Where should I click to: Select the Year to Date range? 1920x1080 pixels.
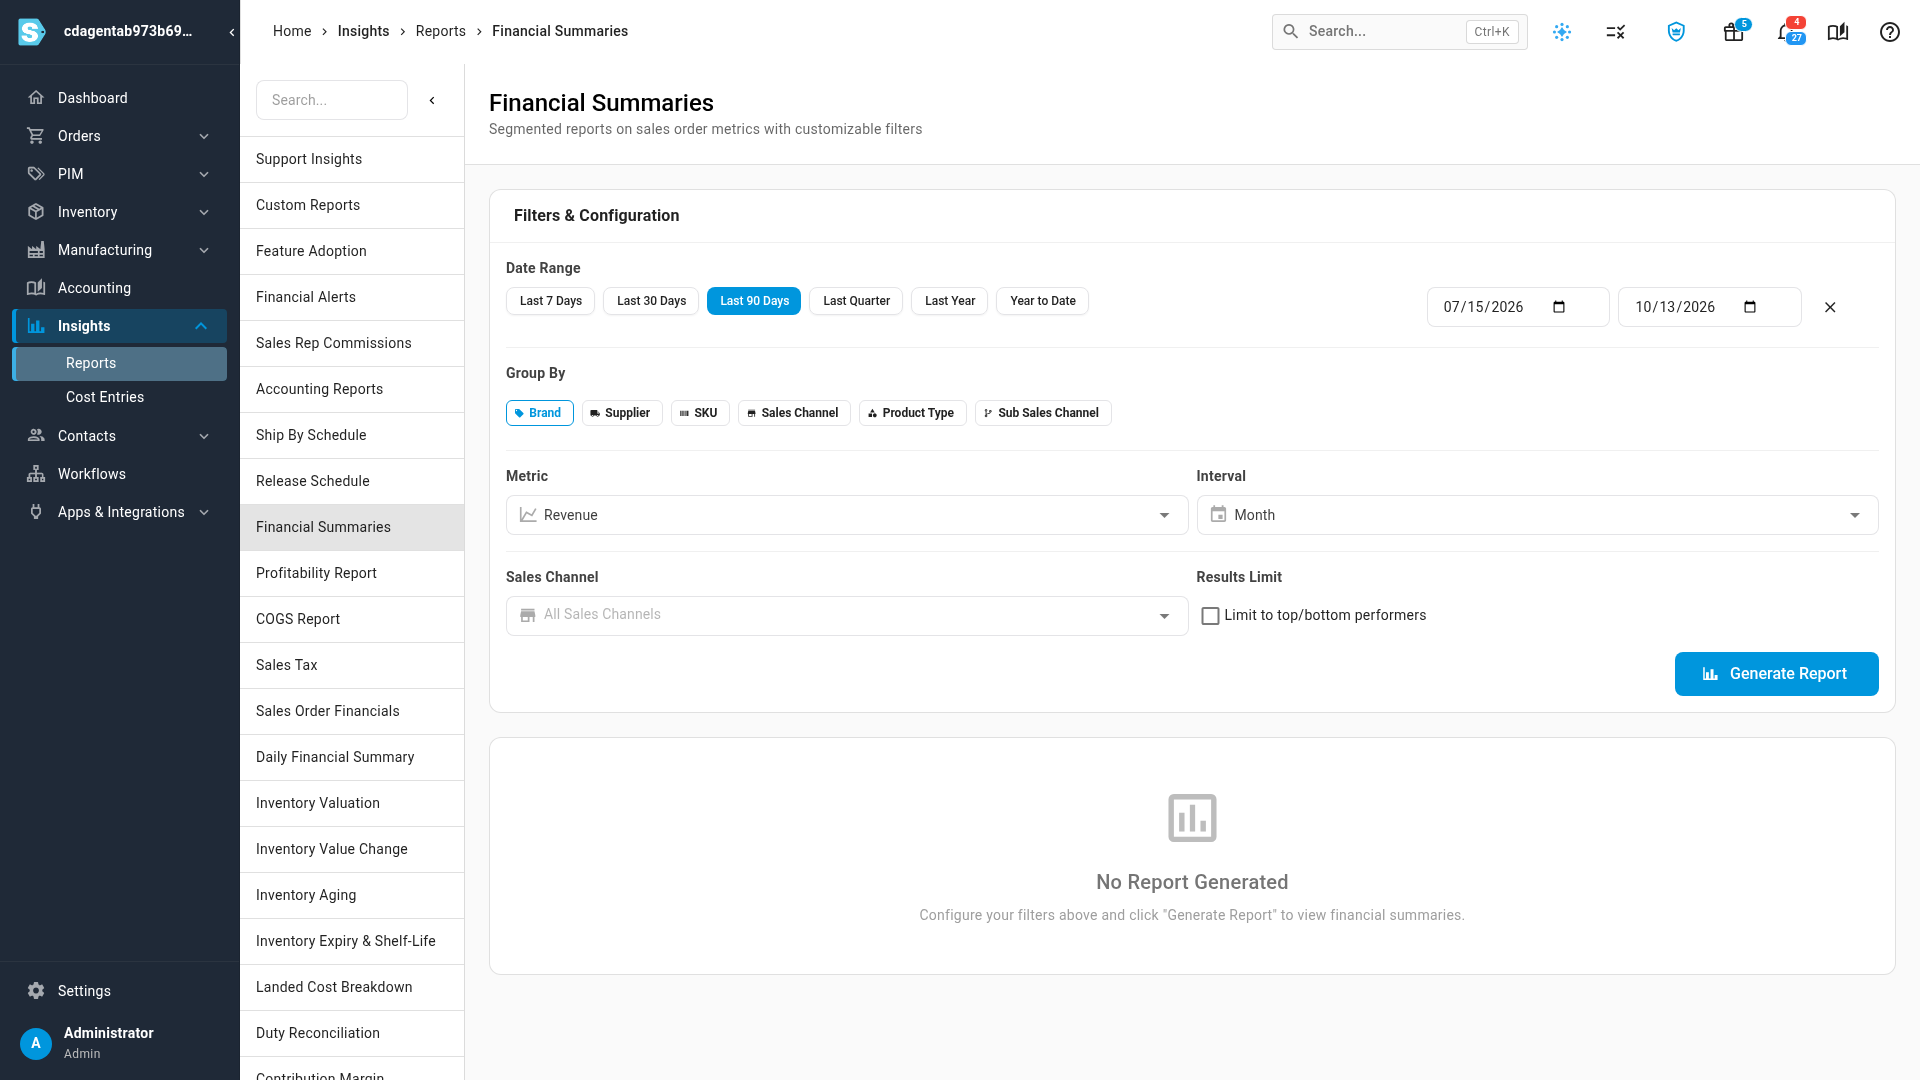tap(1042, 301)
